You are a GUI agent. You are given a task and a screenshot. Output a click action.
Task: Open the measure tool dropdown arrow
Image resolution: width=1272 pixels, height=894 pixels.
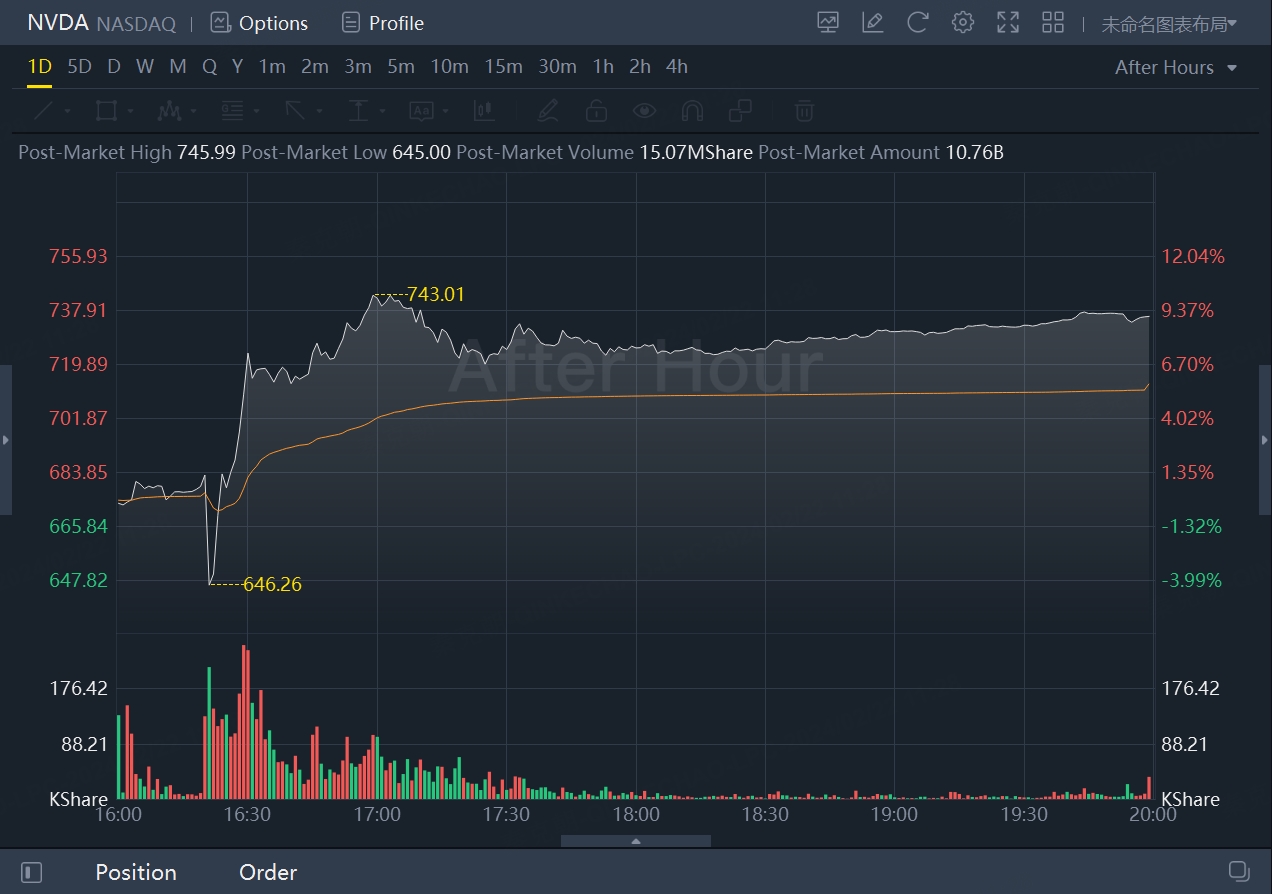382,111
